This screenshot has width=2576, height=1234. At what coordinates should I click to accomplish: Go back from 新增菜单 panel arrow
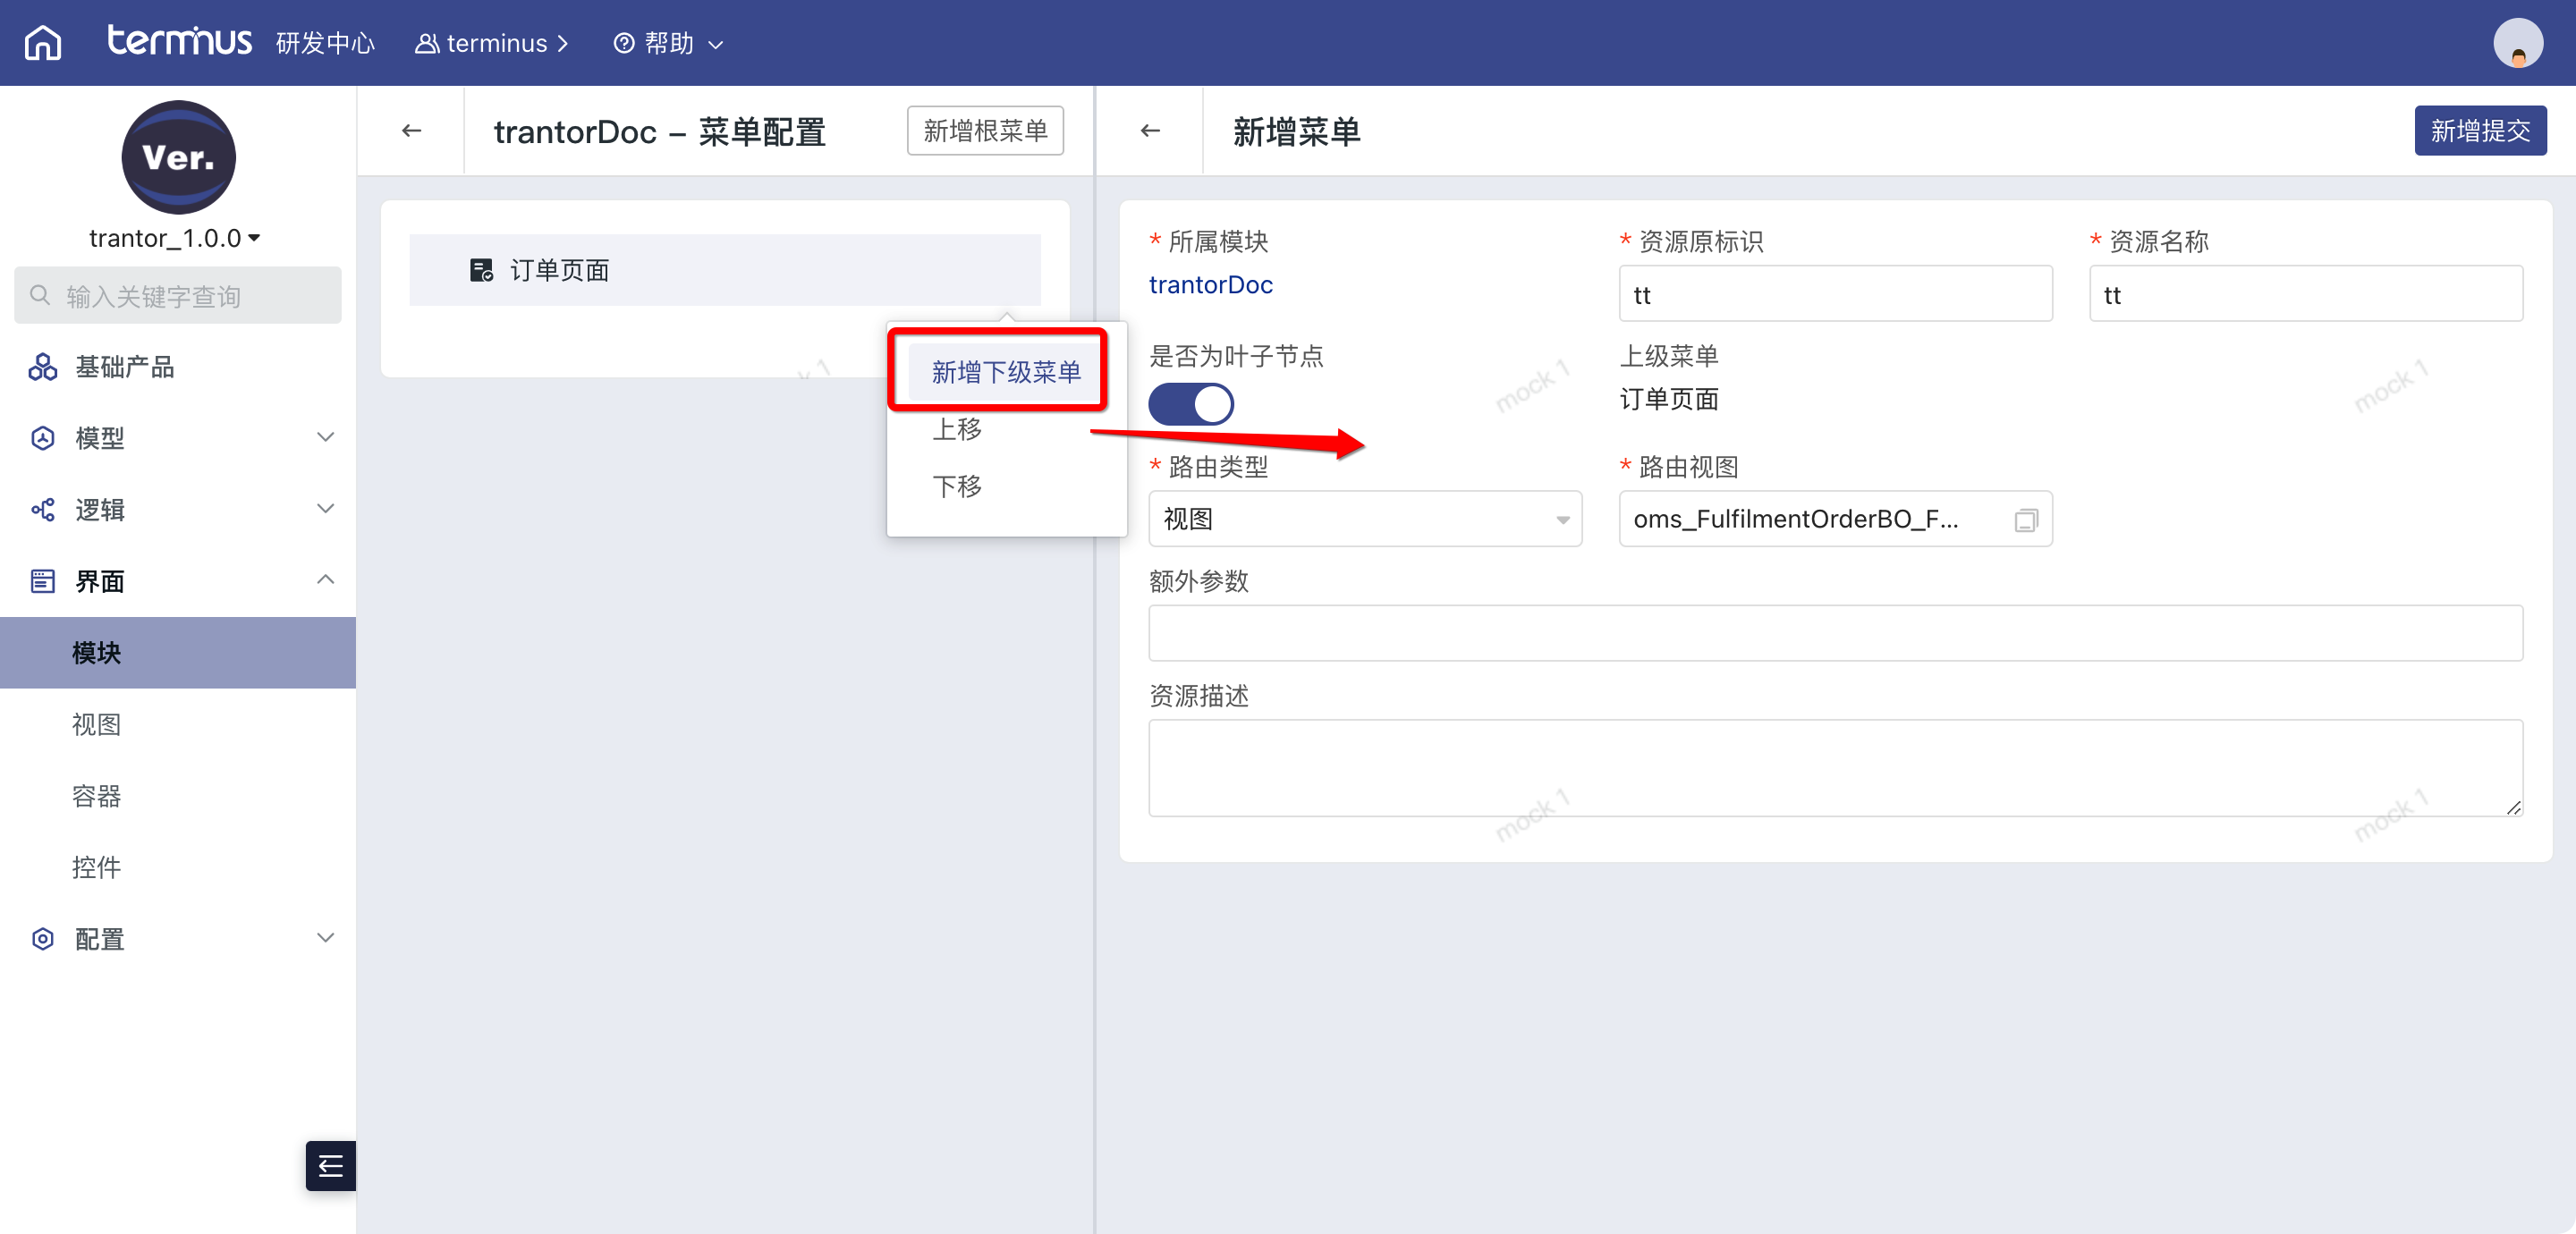point(1150,131)
